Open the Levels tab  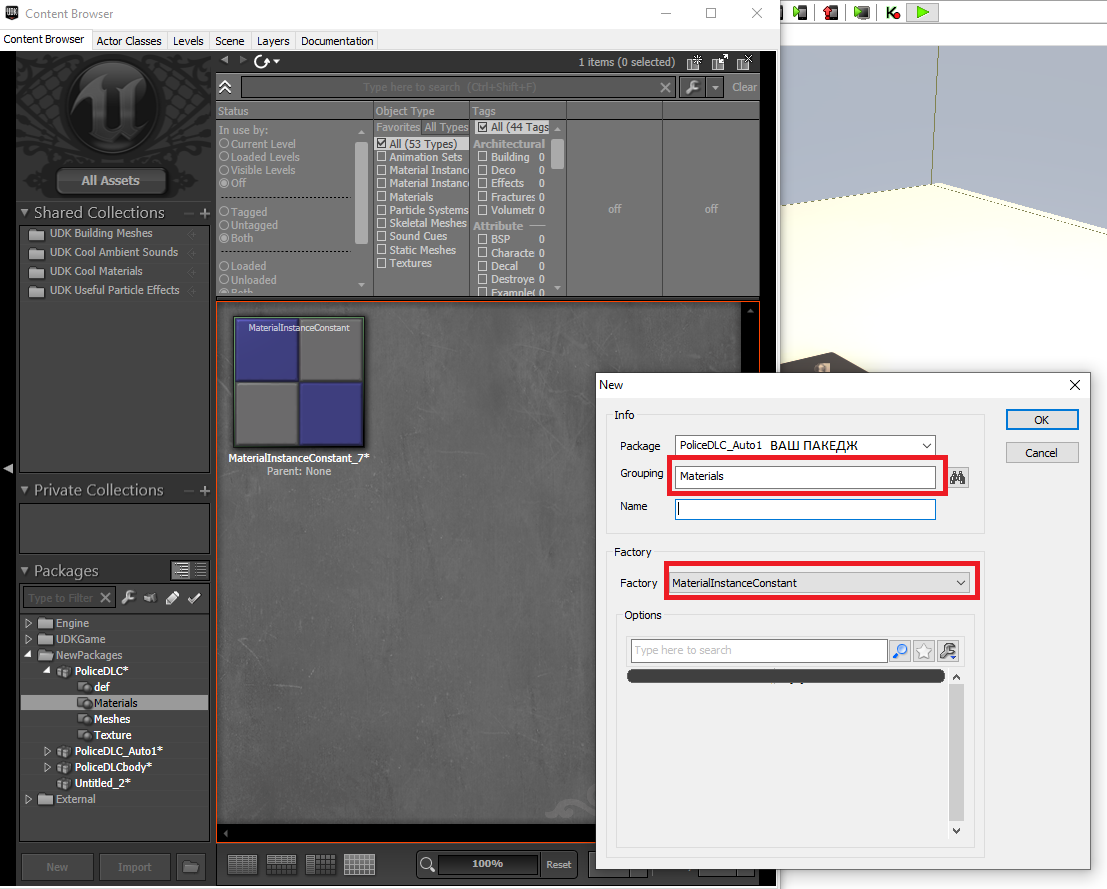(x=188, y=41)
